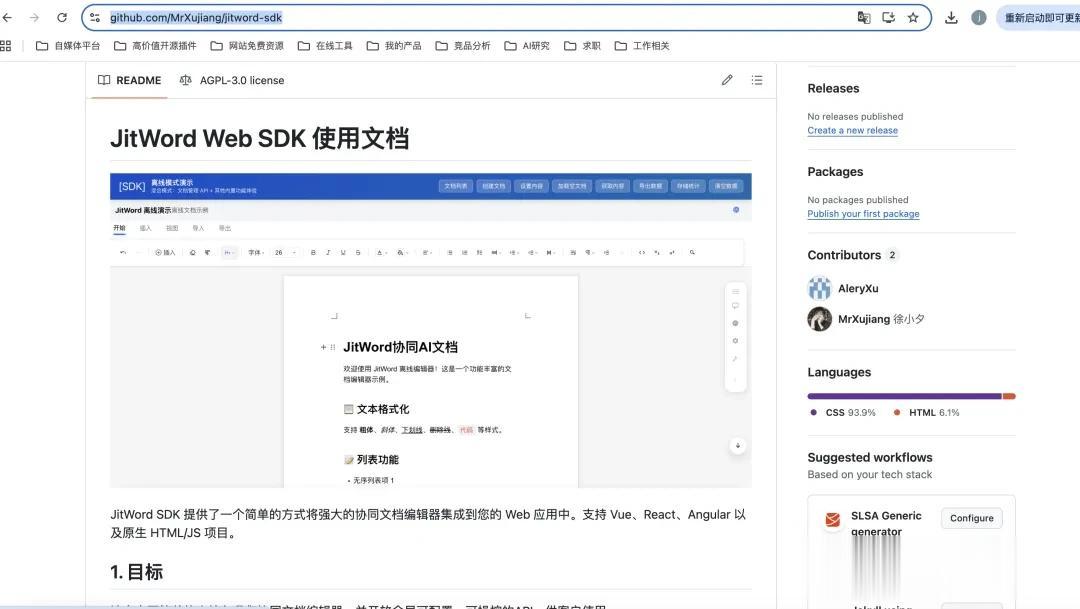Click the HTML 6.1% language entry

pyautogui.click(x=926, y=413)
